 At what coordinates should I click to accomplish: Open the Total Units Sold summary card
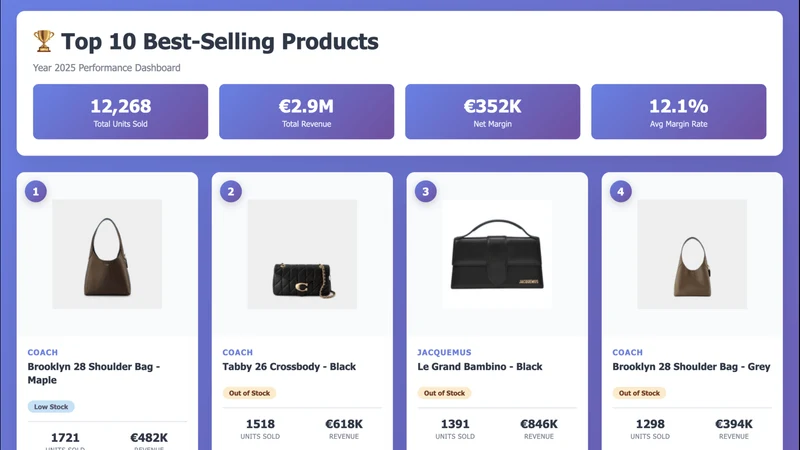pyautogui.click(x=120, y=112)
